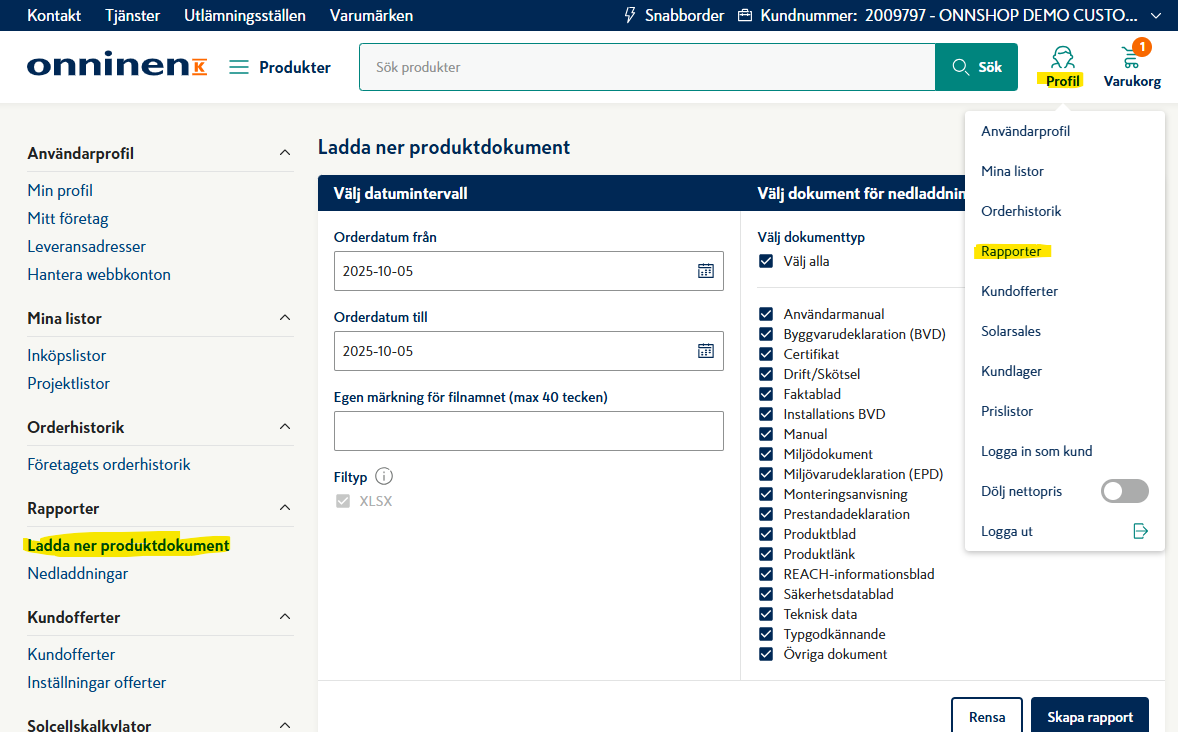1178x732 pixels.
Task: Focus the Sök produkter search field
Action: coord(647,67)
